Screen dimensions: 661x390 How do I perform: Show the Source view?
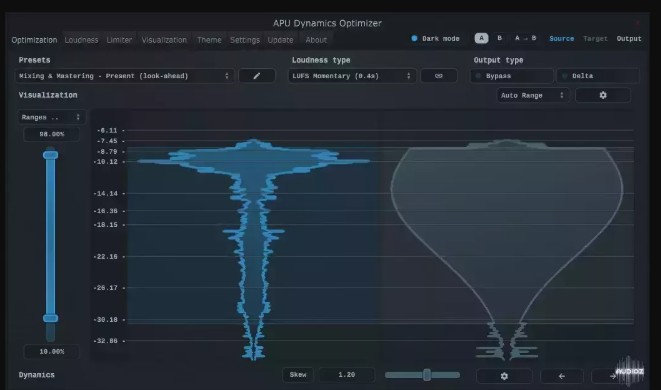point(562,38)
